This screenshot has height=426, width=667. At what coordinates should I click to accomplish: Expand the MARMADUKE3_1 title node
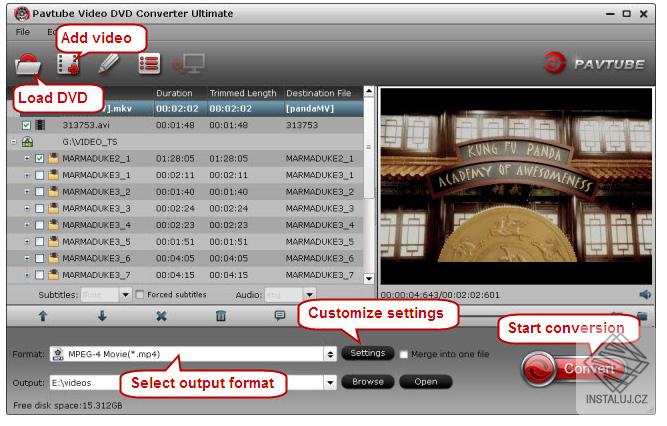(x=27, y=175)
